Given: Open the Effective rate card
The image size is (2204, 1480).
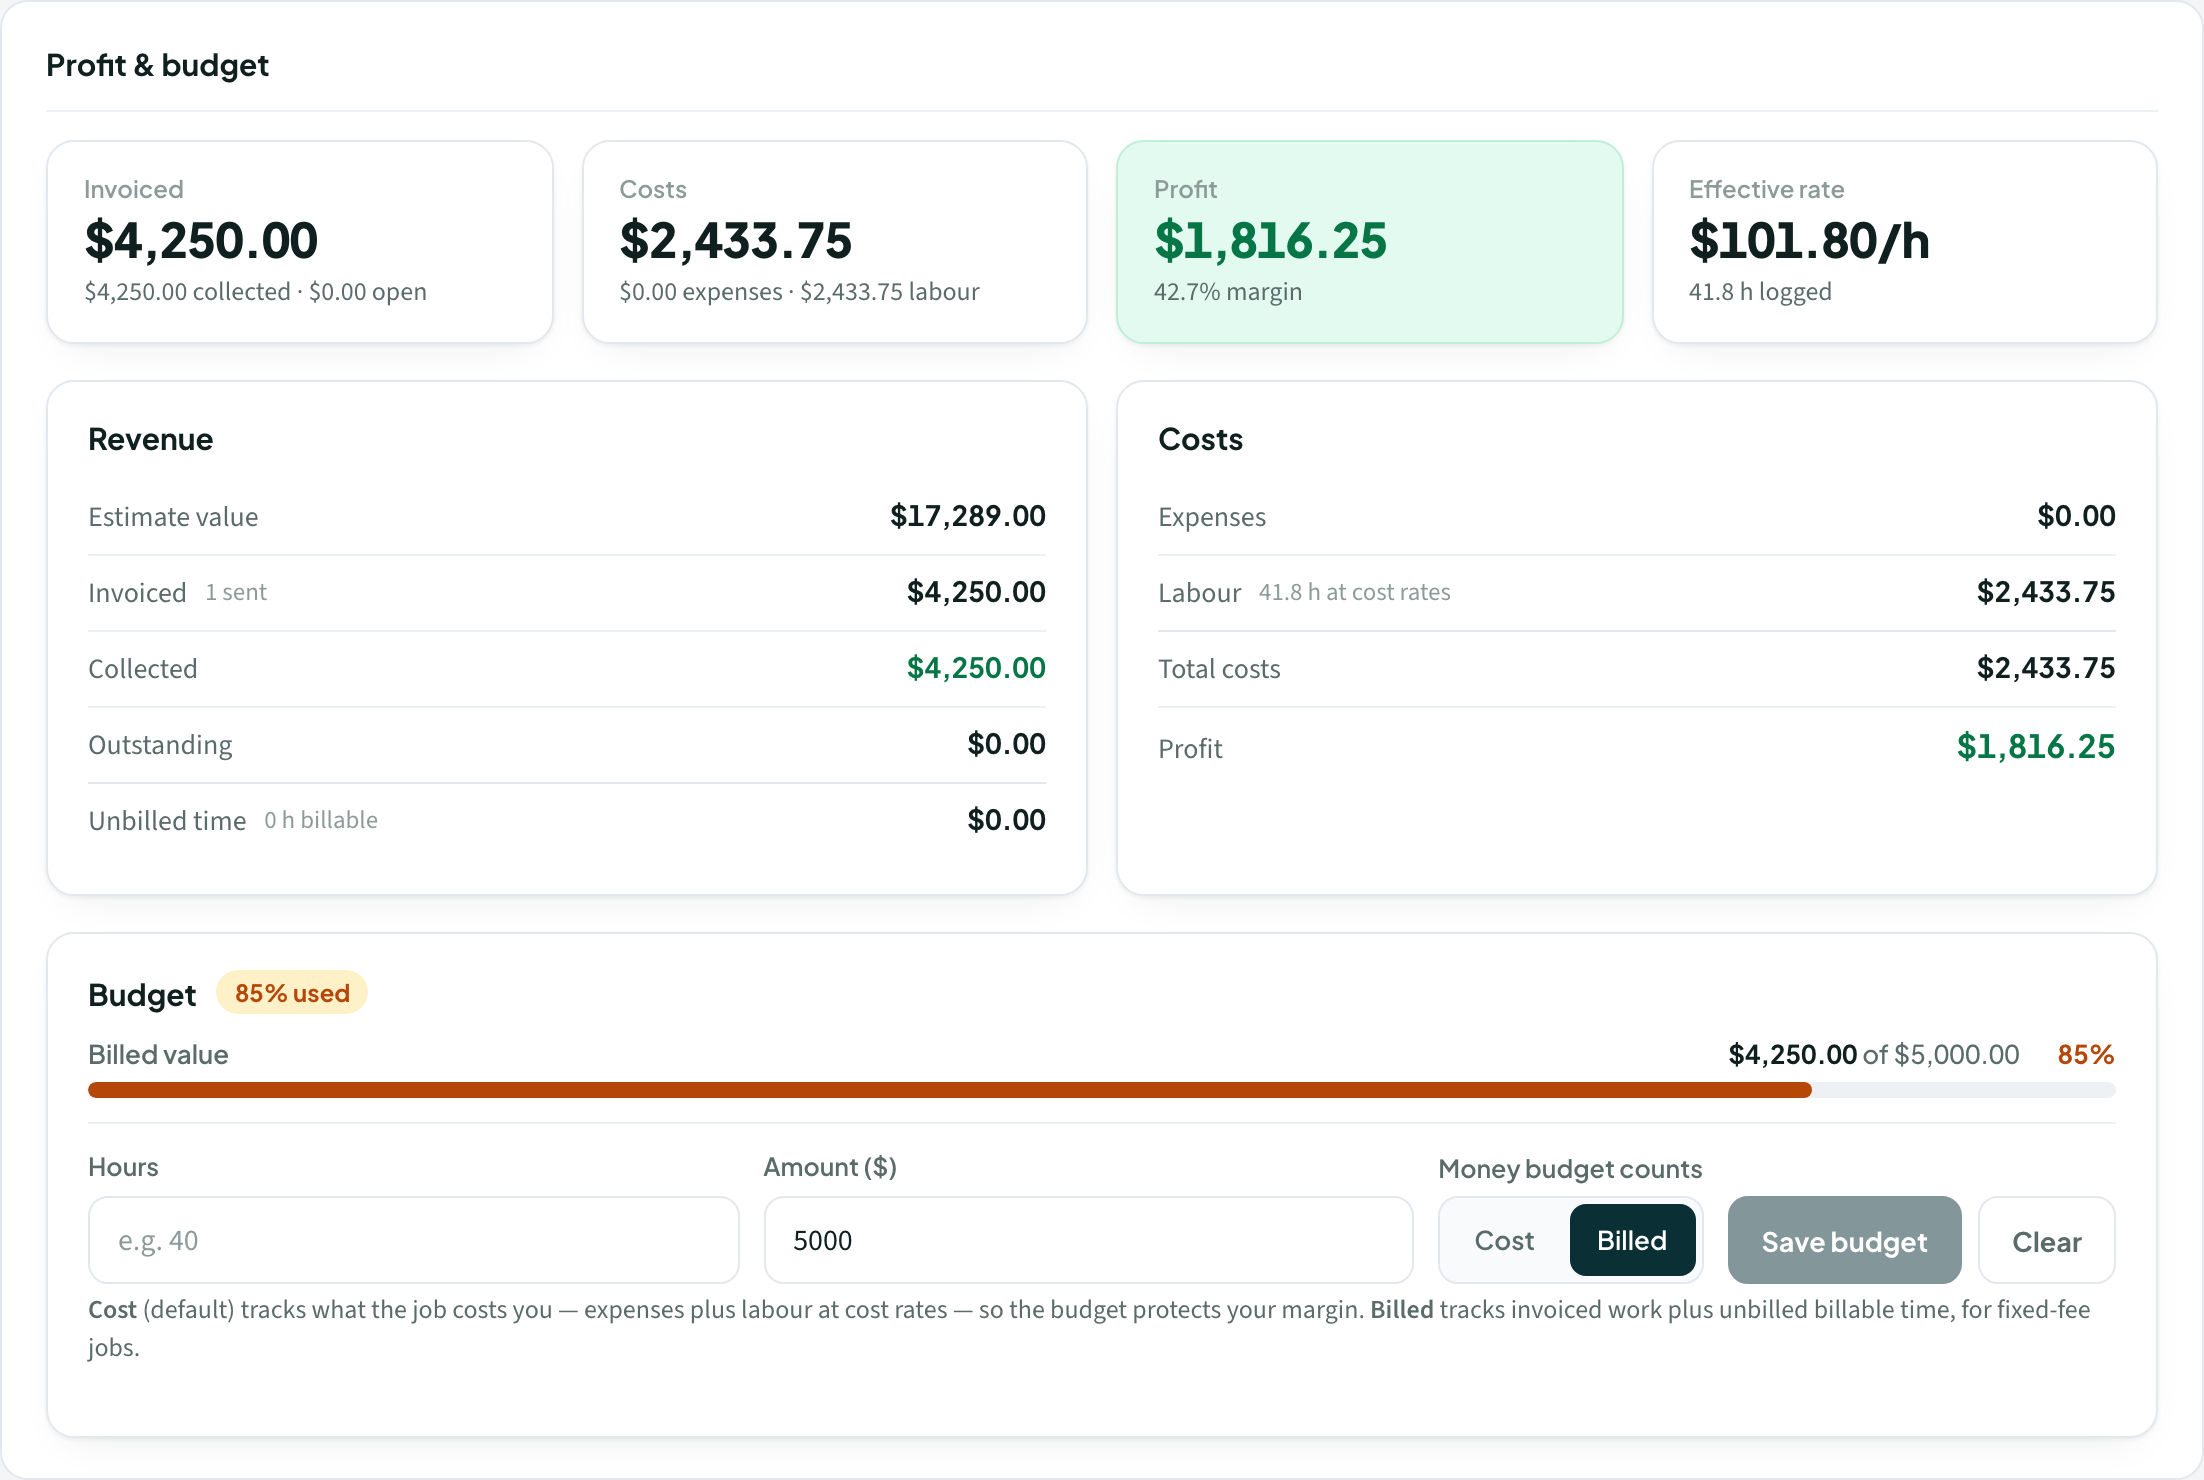Looking at the screenshot, I should click(x=1905, y=242).
